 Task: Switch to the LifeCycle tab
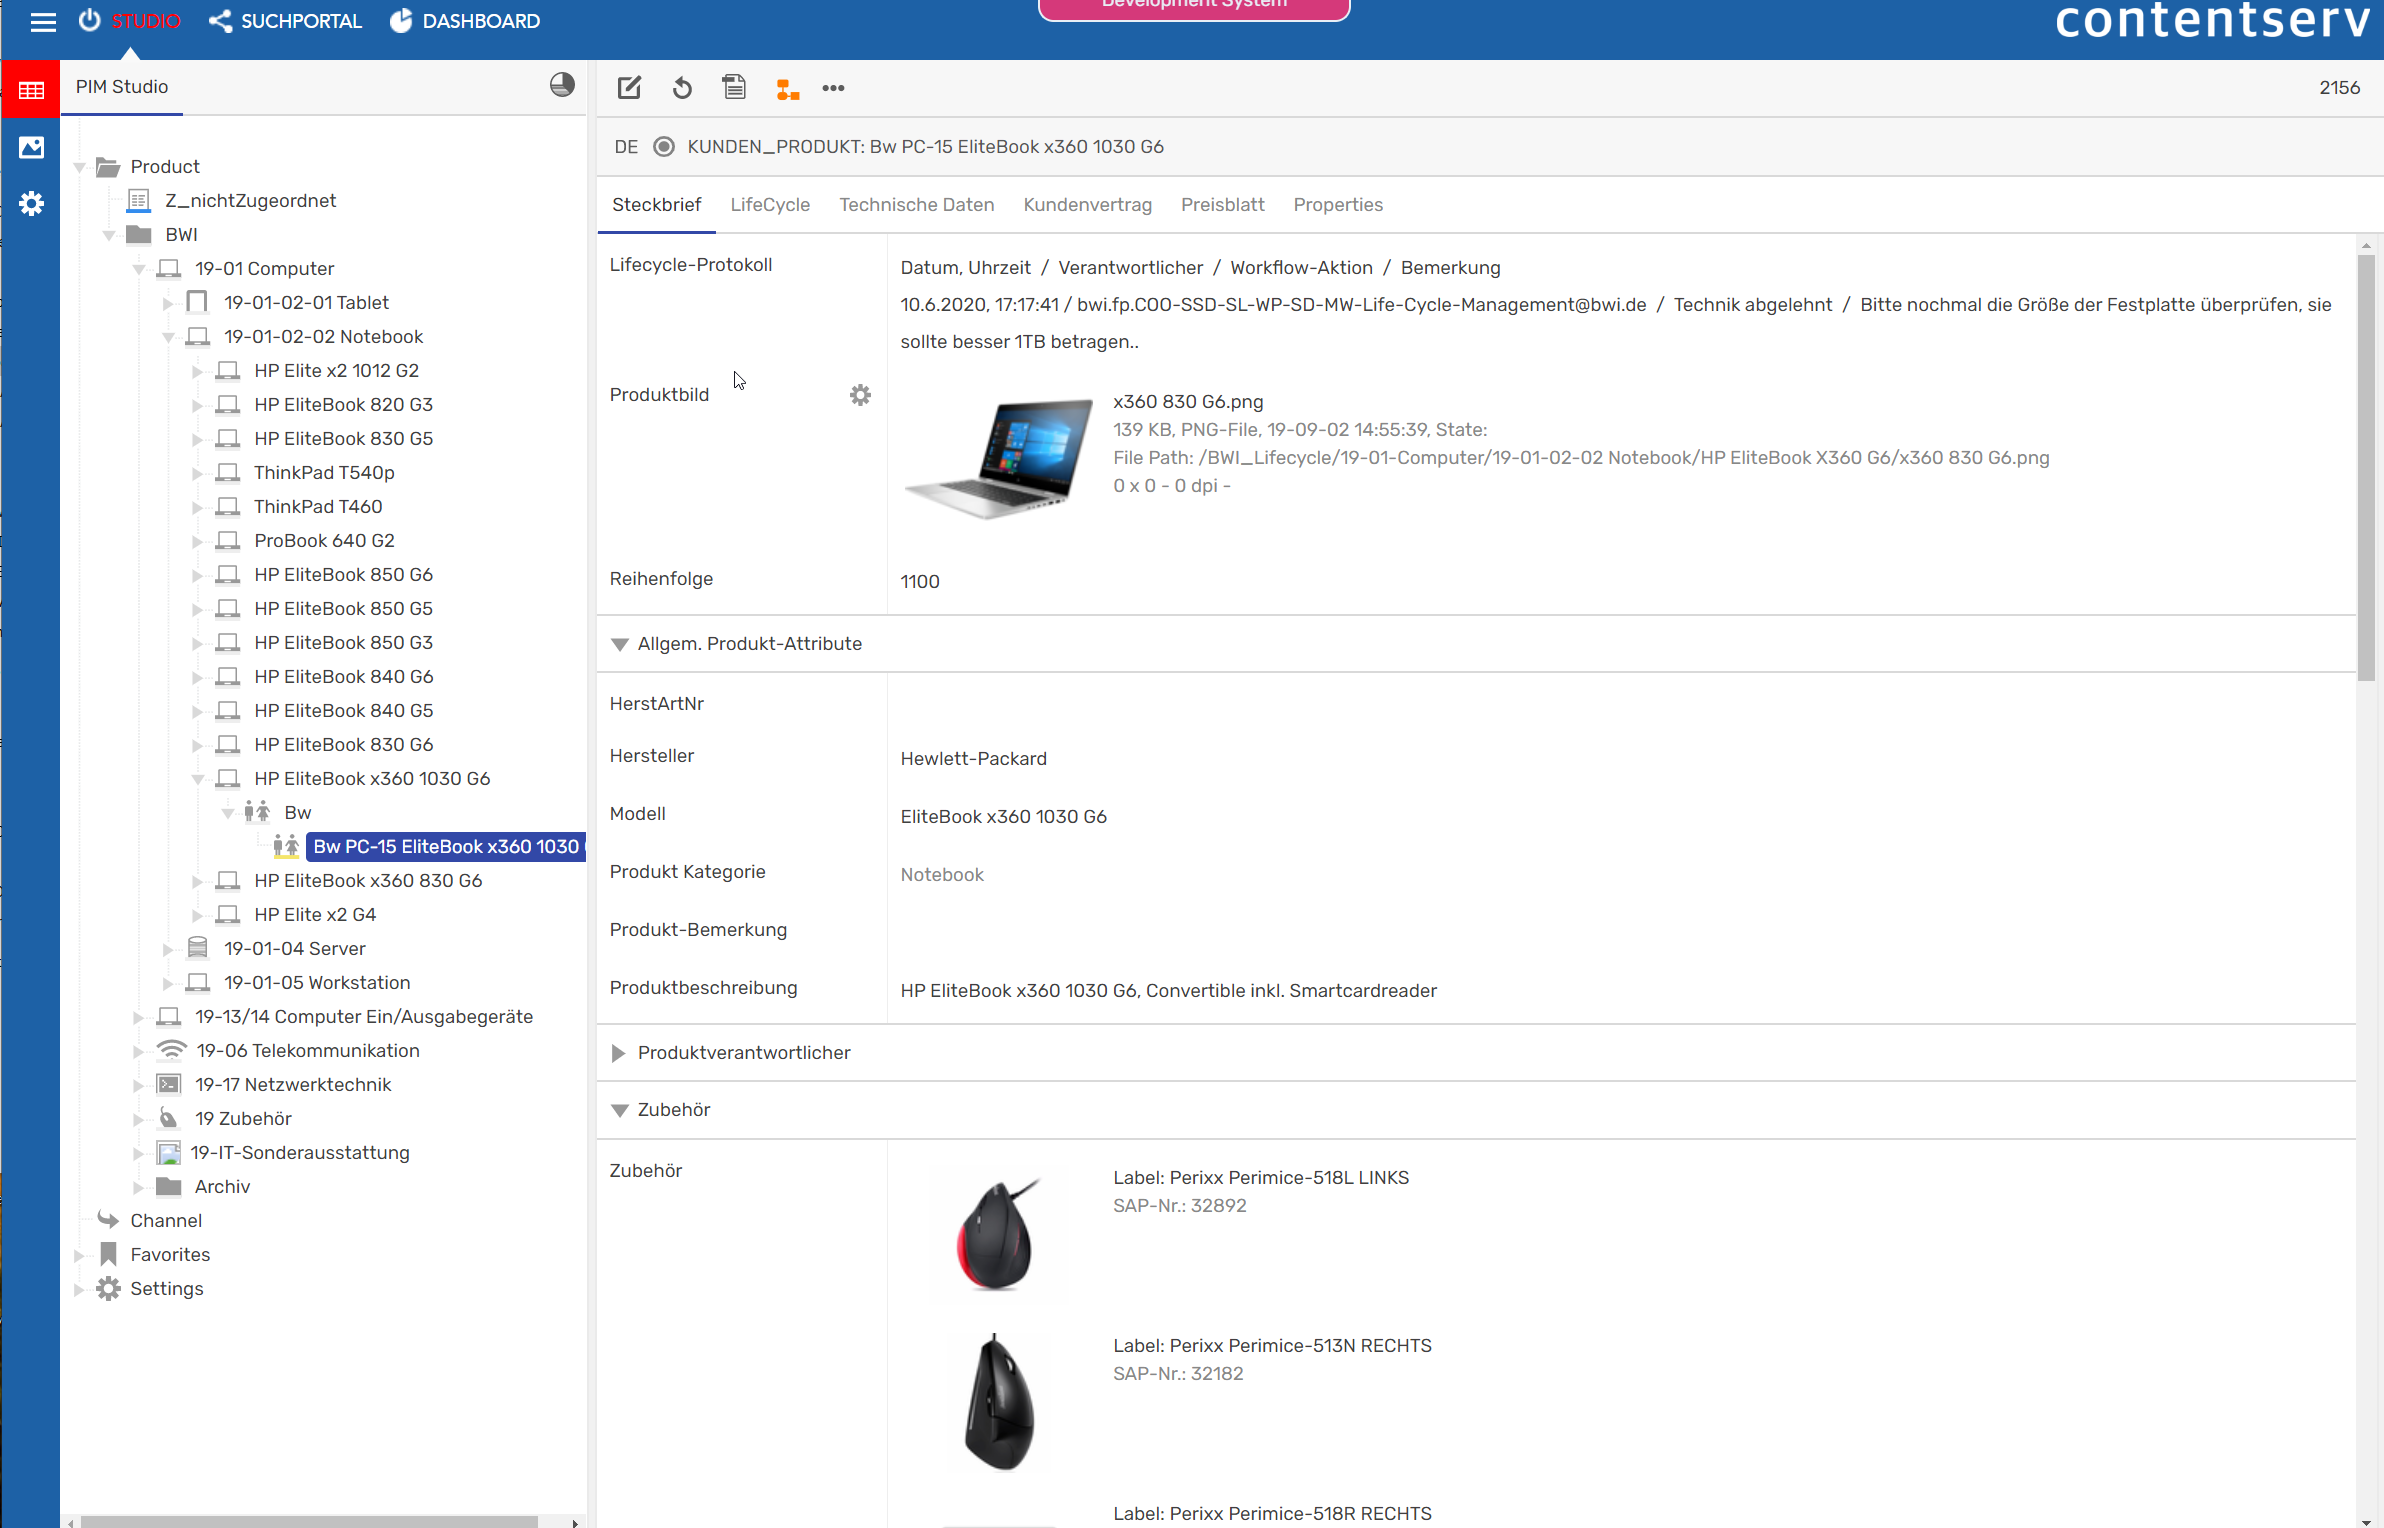point(770,204)
